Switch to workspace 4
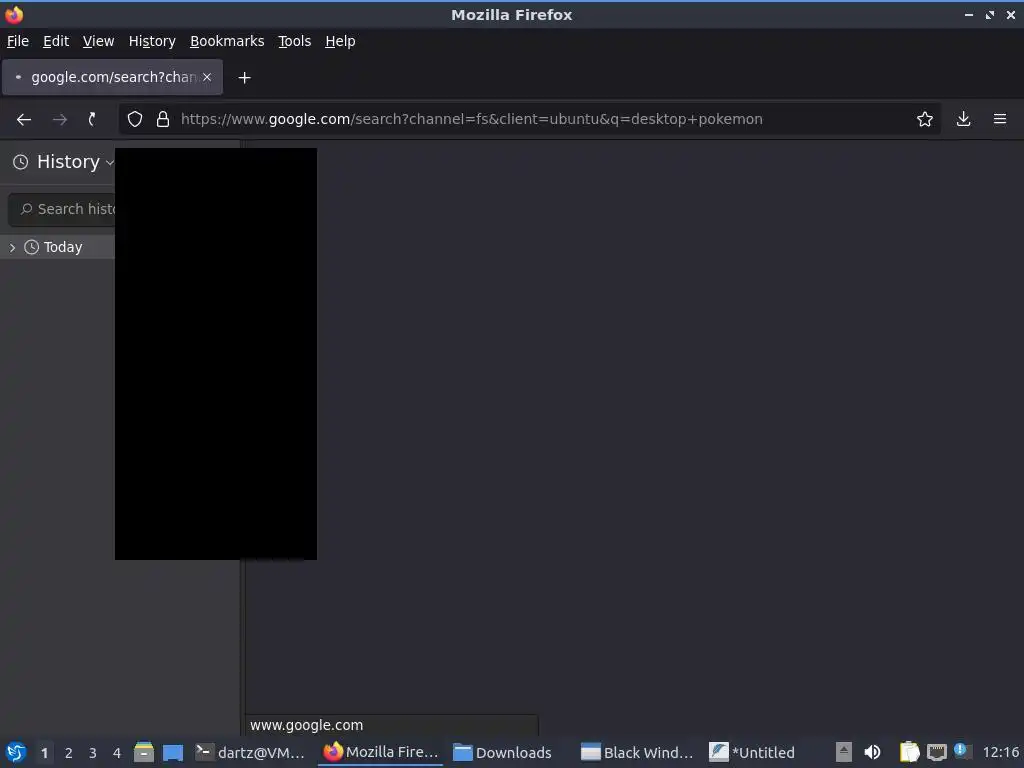The image size is (1024, 768). tap(117, 753)
